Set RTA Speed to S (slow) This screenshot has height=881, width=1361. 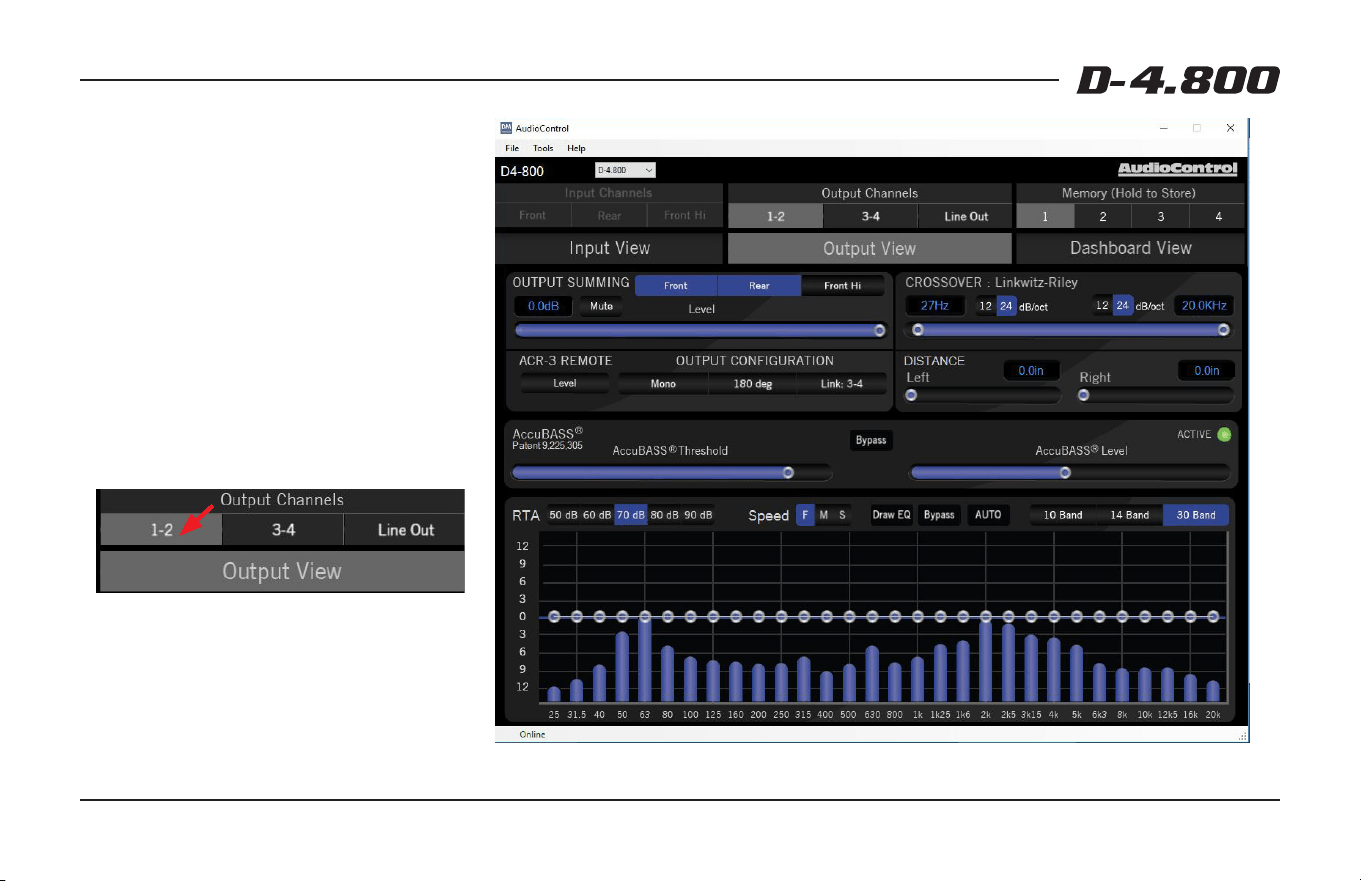(842, 515)
